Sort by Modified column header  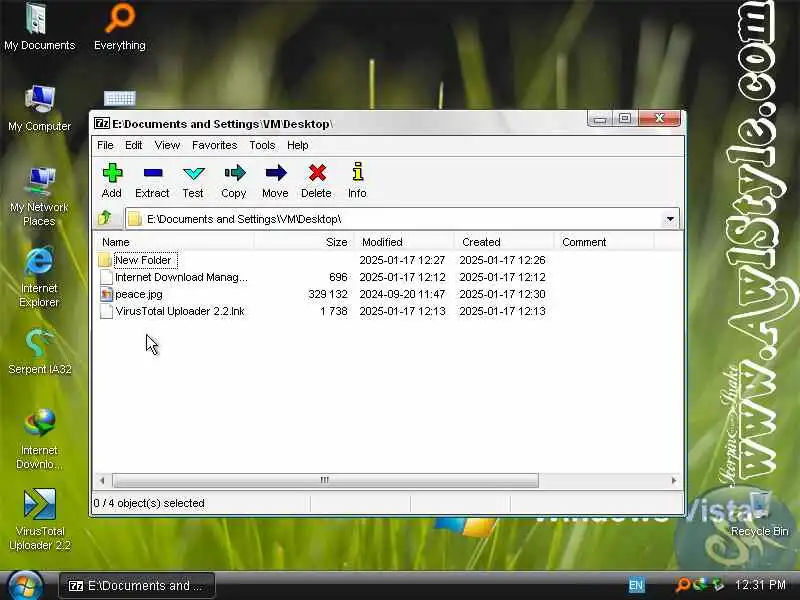coord(404,242)
